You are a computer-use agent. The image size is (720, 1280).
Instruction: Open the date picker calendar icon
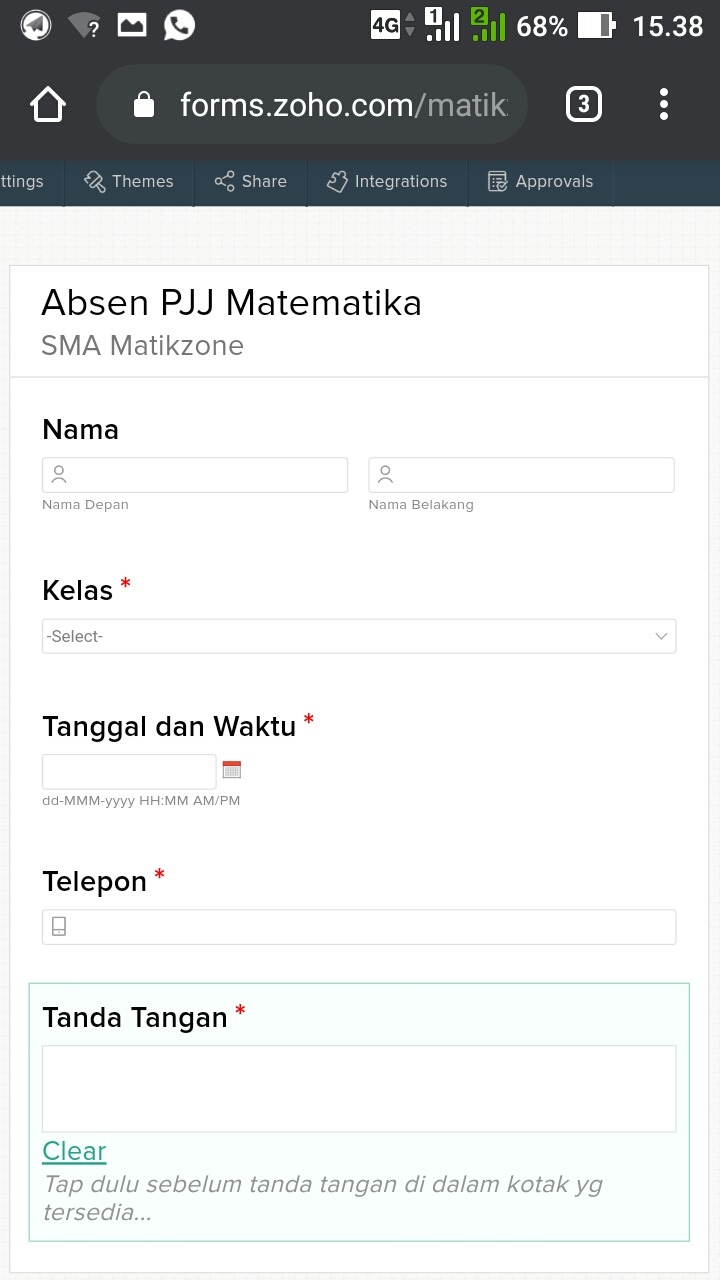coord(232,770)
